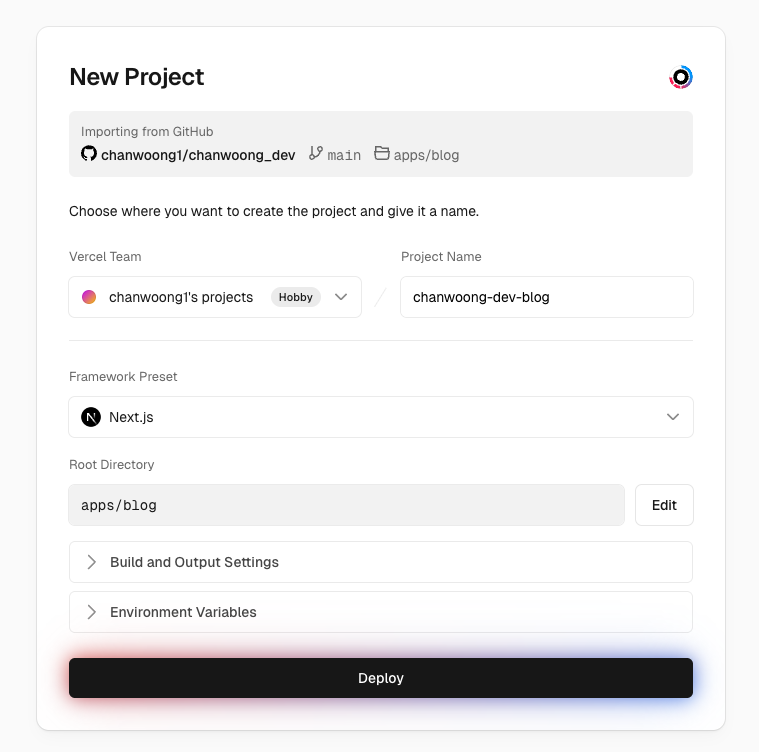Click the folder icon next to apps/blog
Screen dimensions: 759x752
tap(382, 154)
